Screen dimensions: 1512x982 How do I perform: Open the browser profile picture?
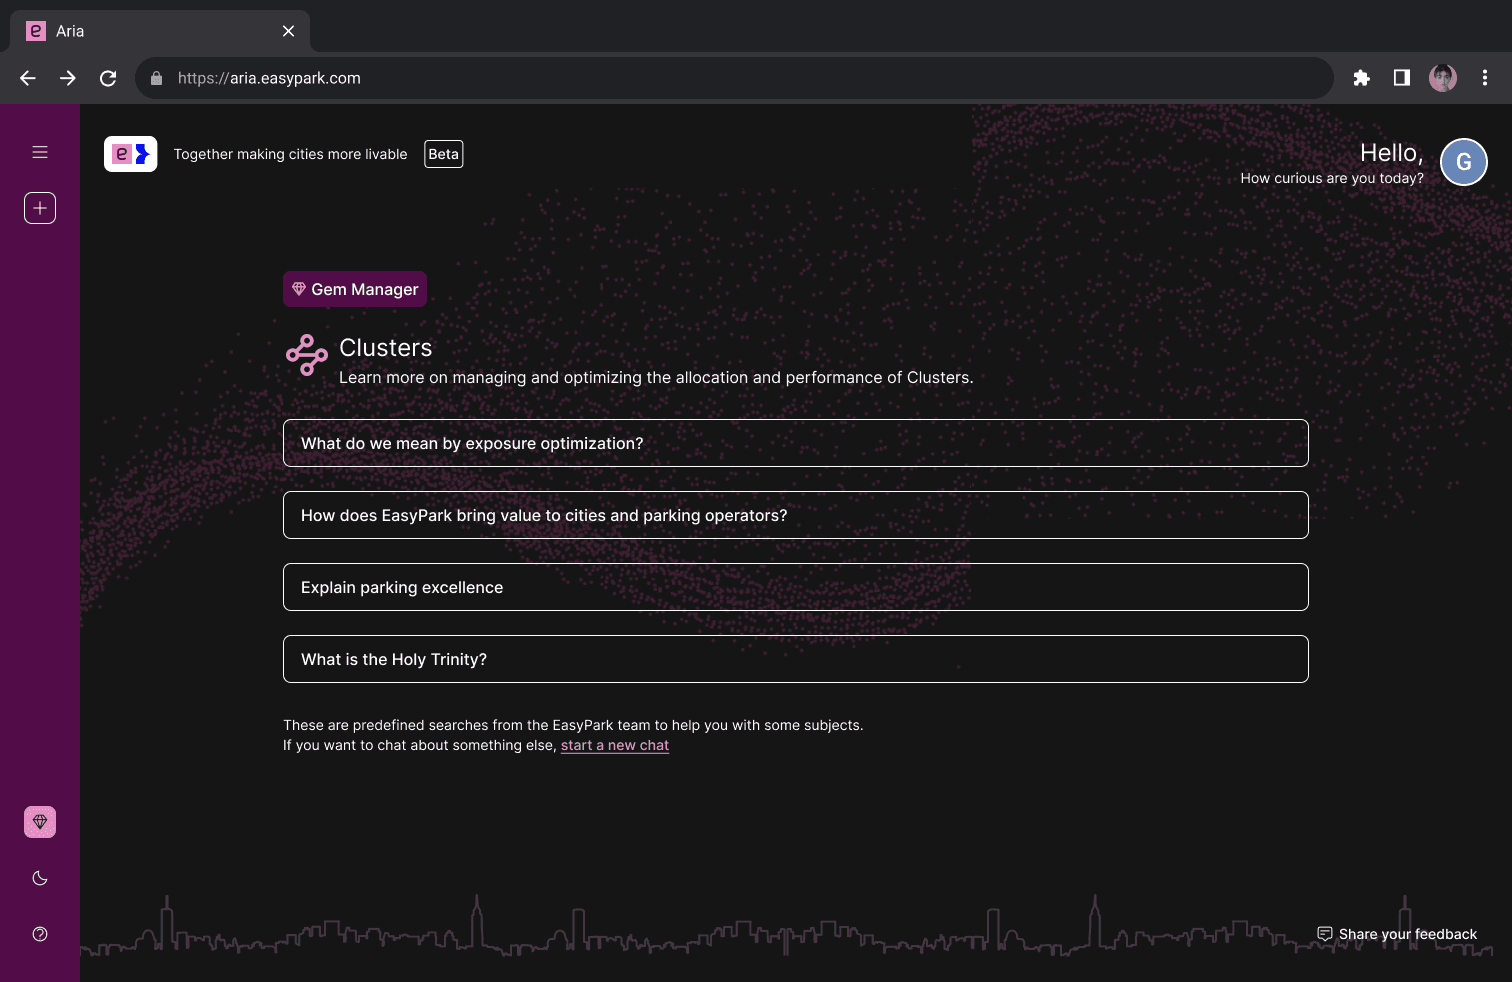[1443, 78]
